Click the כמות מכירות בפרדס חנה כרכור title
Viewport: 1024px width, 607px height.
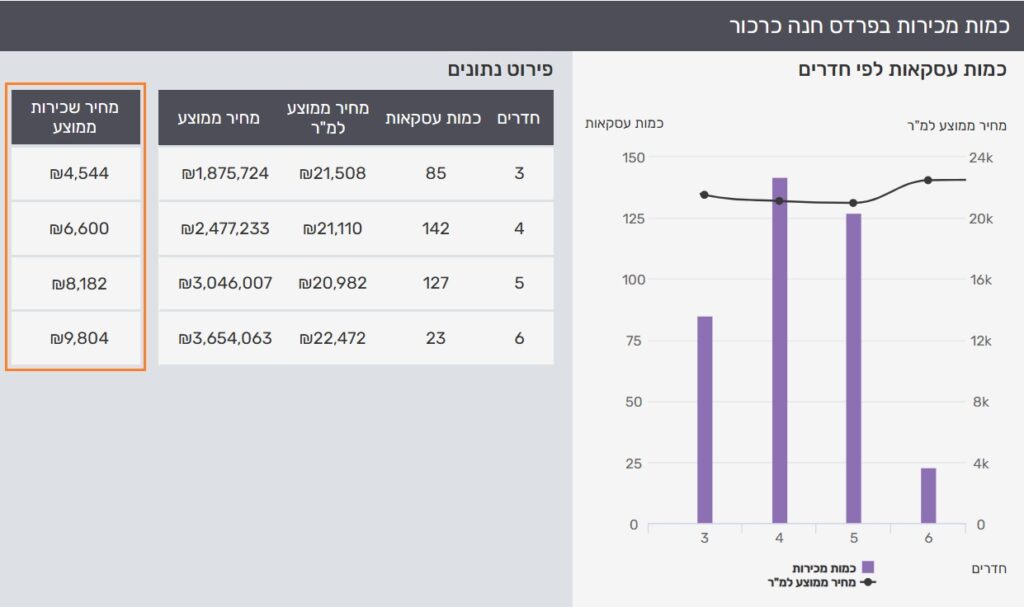click(x=869, y=25)
